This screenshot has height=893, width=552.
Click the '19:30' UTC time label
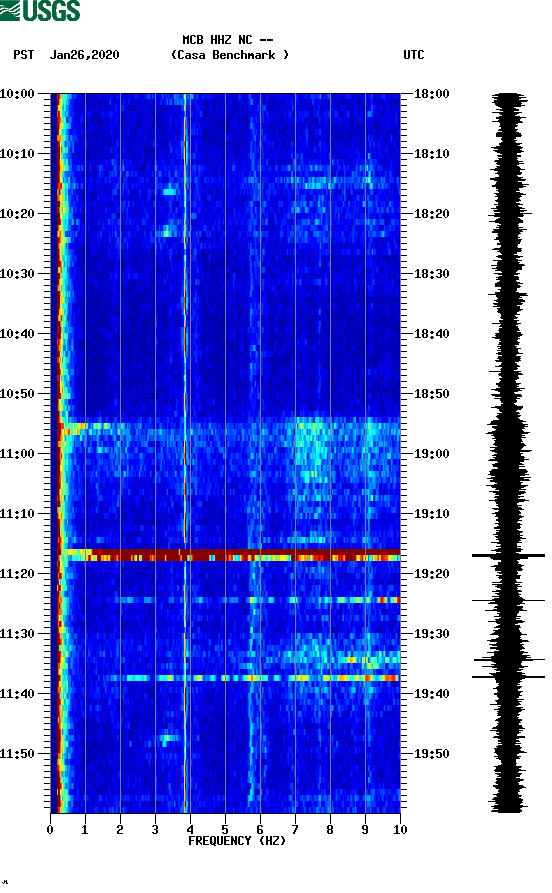pos(432,634)
